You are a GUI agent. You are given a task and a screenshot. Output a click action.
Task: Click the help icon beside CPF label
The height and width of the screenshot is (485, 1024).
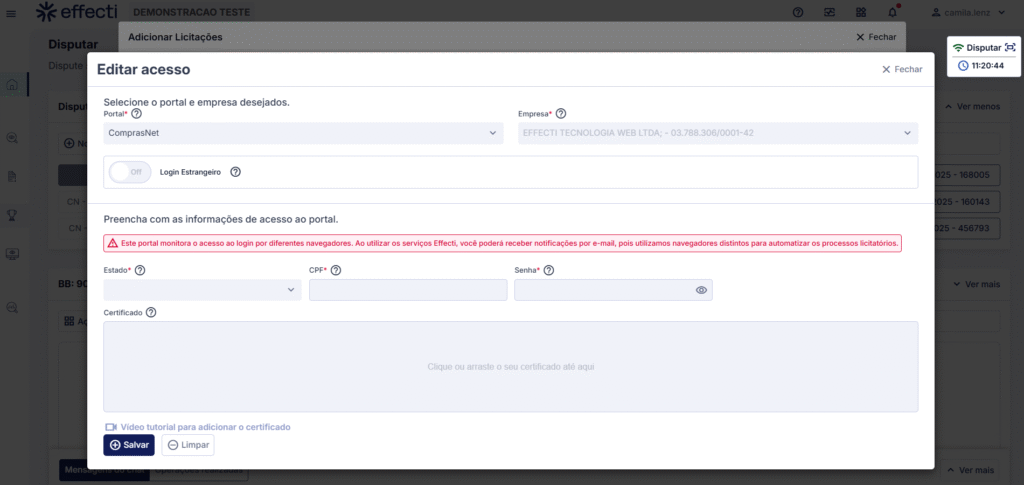(336, 270)
